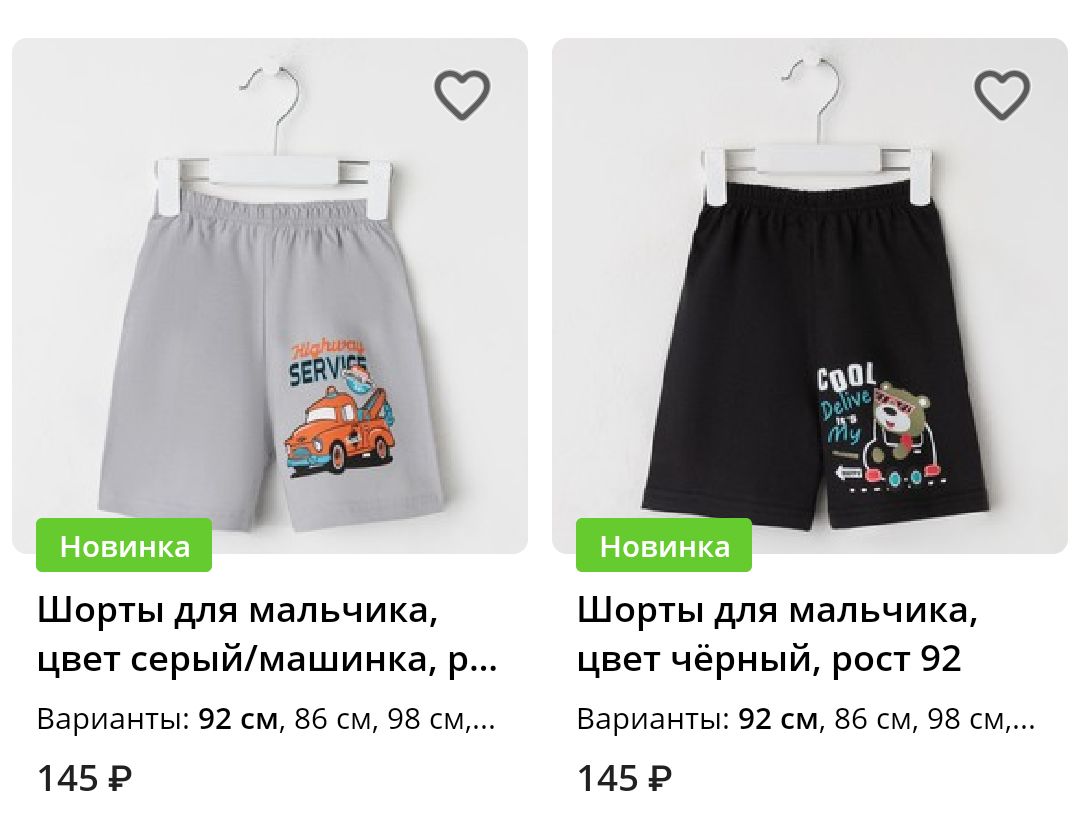Favorite the grey shorts with heart icon

461,94
